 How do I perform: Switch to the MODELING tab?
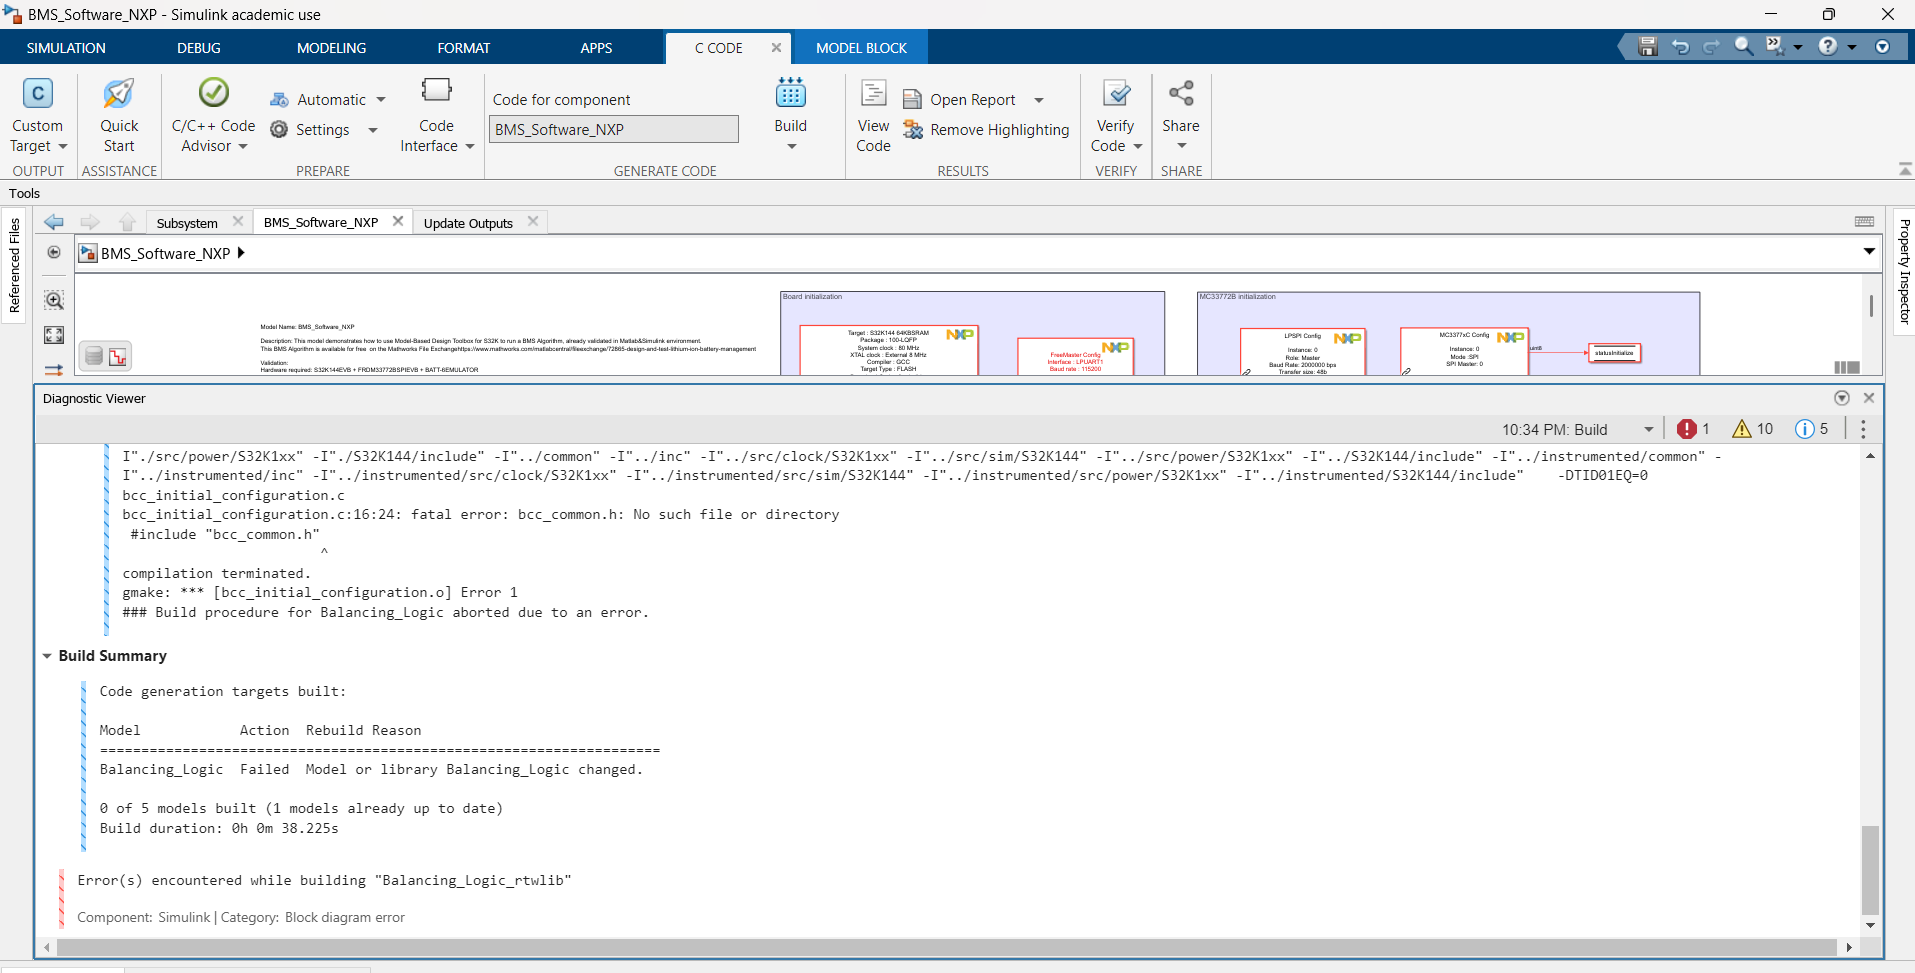[331, 48]
